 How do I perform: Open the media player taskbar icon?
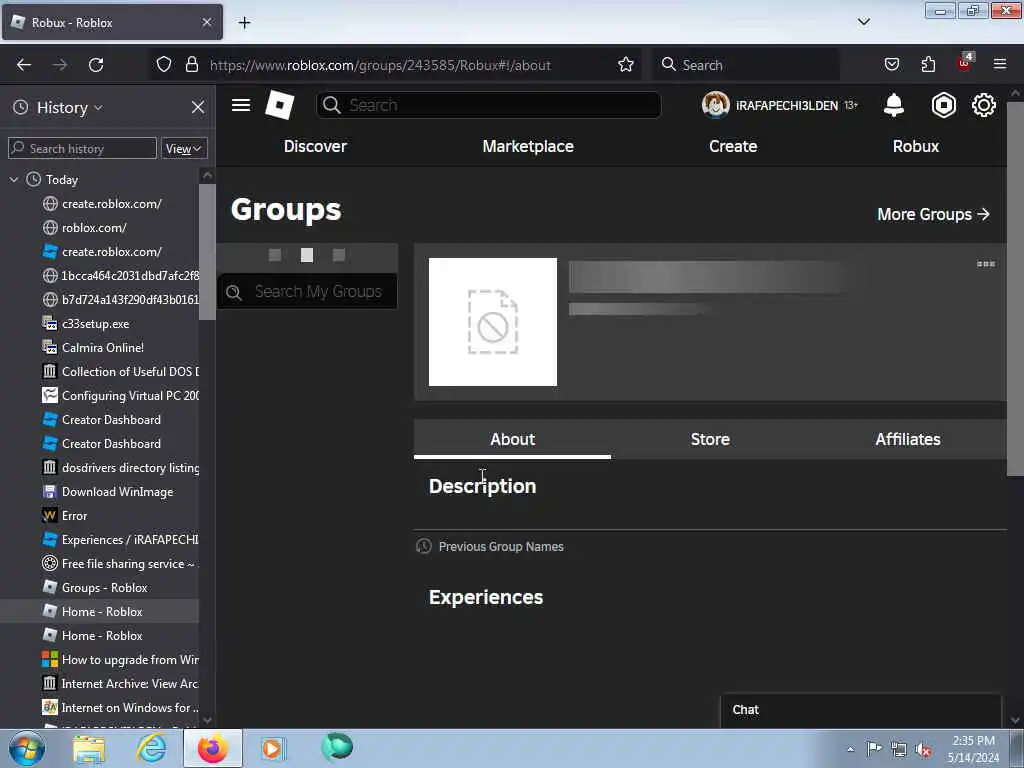click(273, 749)
